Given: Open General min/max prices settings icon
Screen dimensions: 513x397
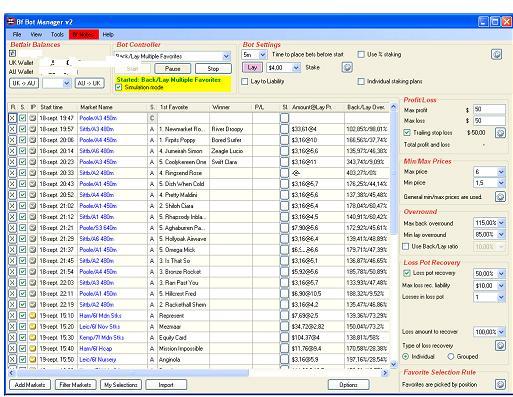Looking at the screenshot, I should (500, 197).
